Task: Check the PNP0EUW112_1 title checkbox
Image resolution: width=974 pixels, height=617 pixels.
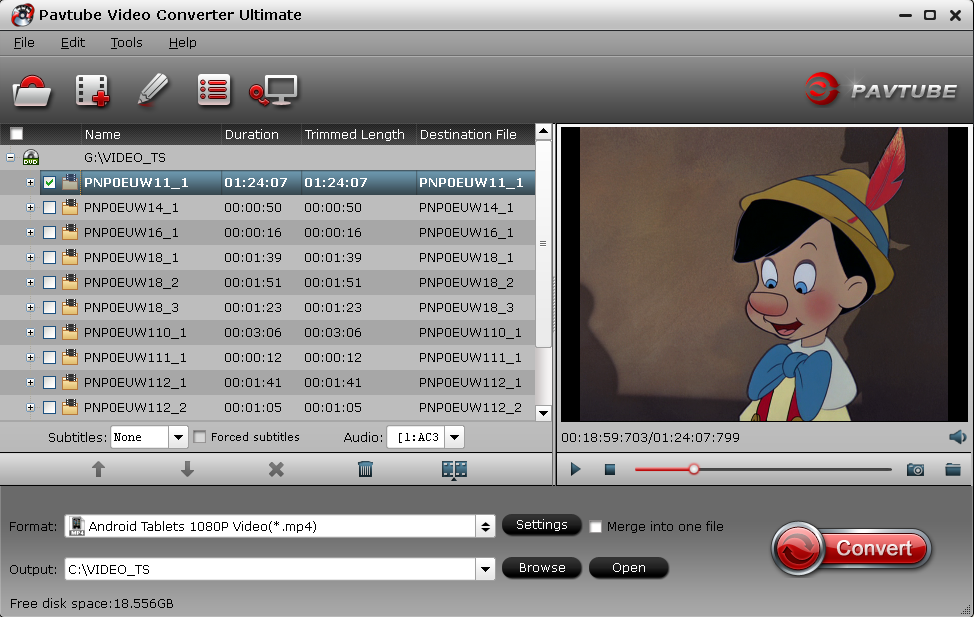Action: pyautogui.click(x=49, y=383)
